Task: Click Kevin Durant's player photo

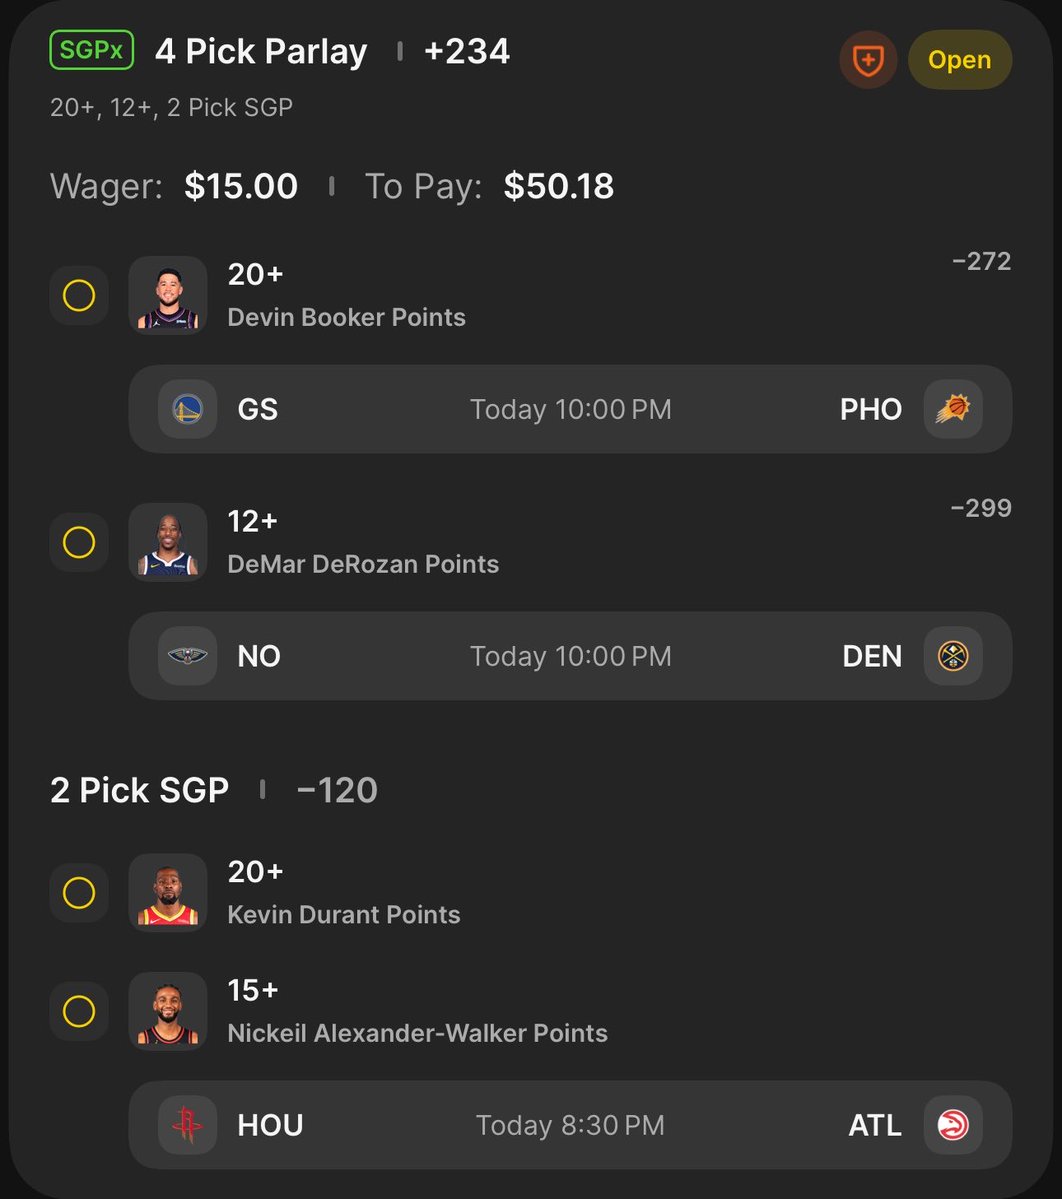Action: click(x=168, y=892)
